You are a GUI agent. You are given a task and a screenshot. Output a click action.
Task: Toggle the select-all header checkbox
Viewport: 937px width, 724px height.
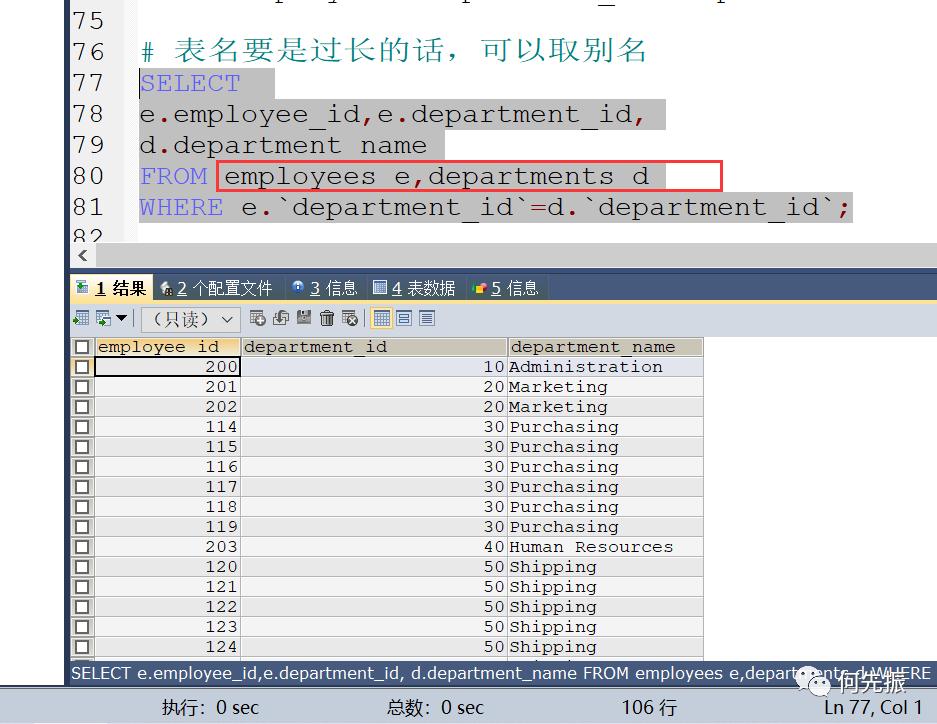click(82, 347)
